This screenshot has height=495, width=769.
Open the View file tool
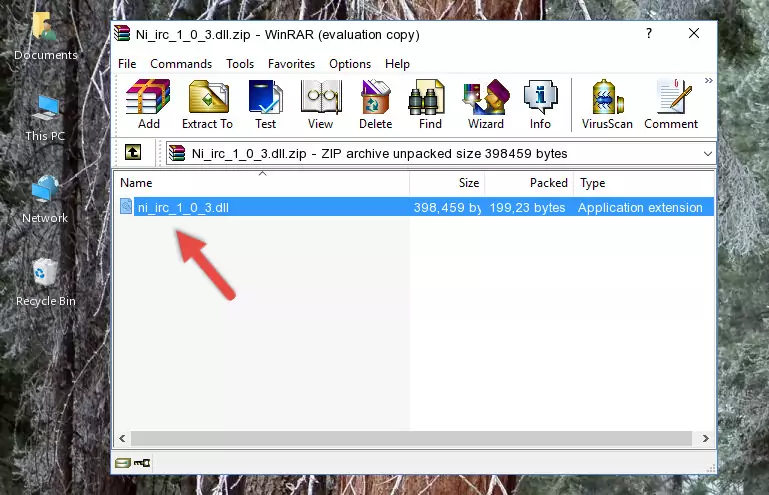click(321, 104)
